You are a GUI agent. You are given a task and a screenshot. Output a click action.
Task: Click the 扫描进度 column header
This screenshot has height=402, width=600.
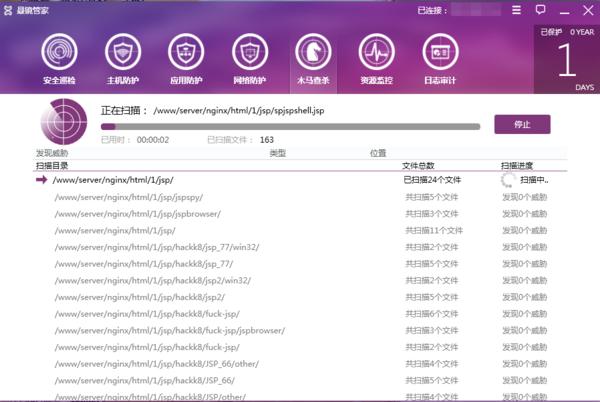click(x=517, y=166)
